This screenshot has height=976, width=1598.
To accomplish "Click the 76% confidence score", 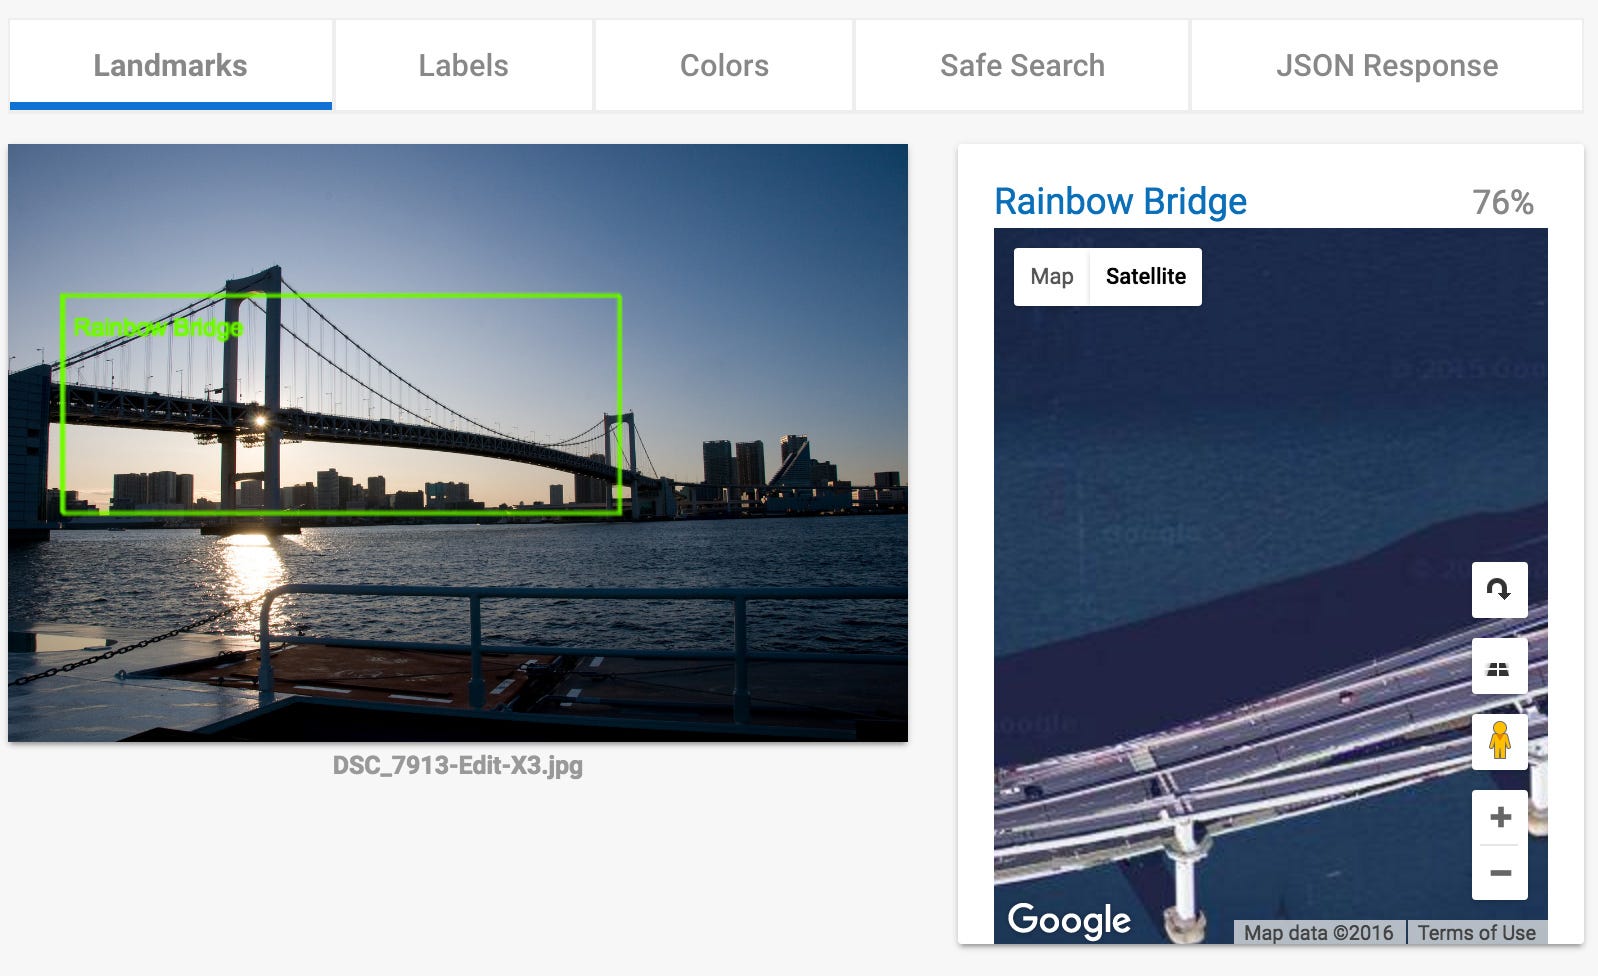I will tap(1502, 203).
